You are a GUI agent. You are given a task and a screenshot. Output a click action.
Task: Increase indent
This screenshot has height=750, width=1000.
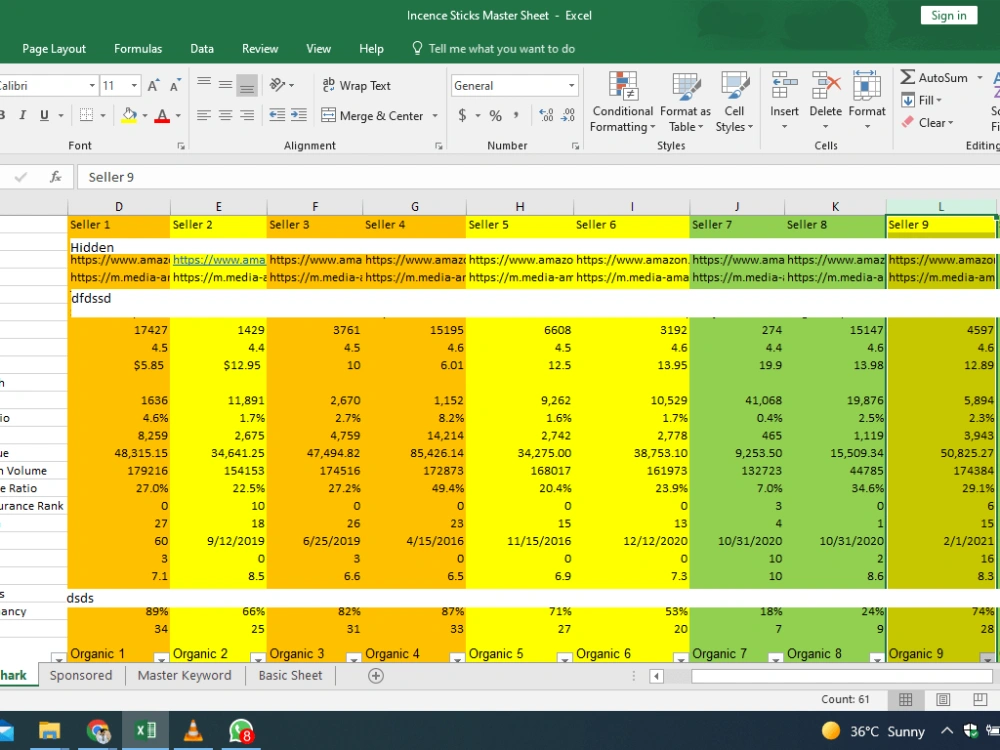(298, 115)
